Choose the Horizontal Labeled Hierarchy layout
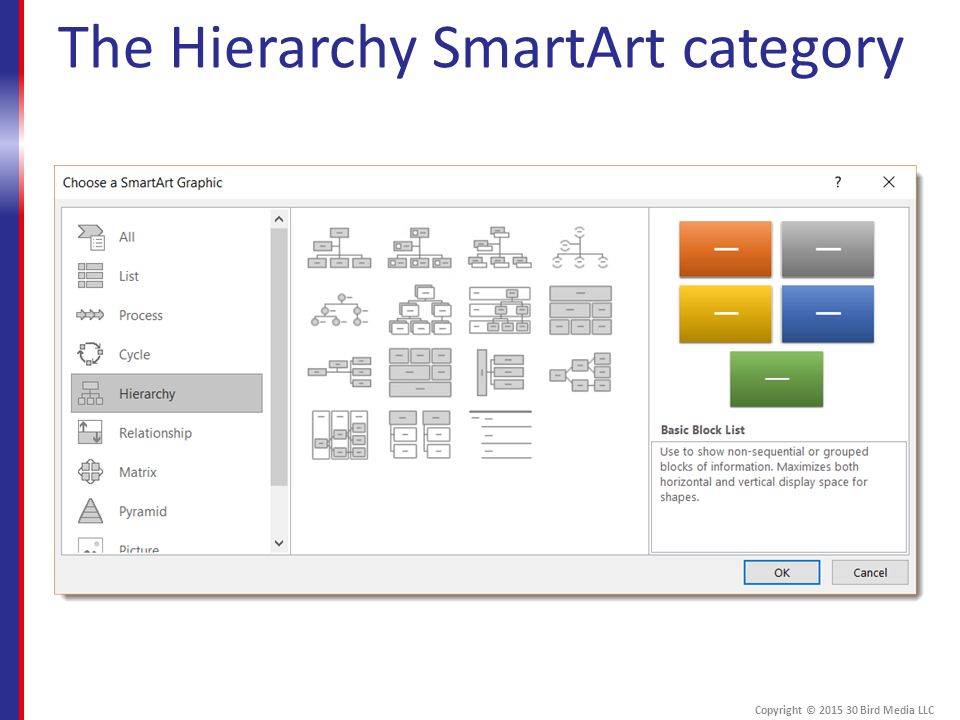960x720 pixels. click(x=339, y=435)
